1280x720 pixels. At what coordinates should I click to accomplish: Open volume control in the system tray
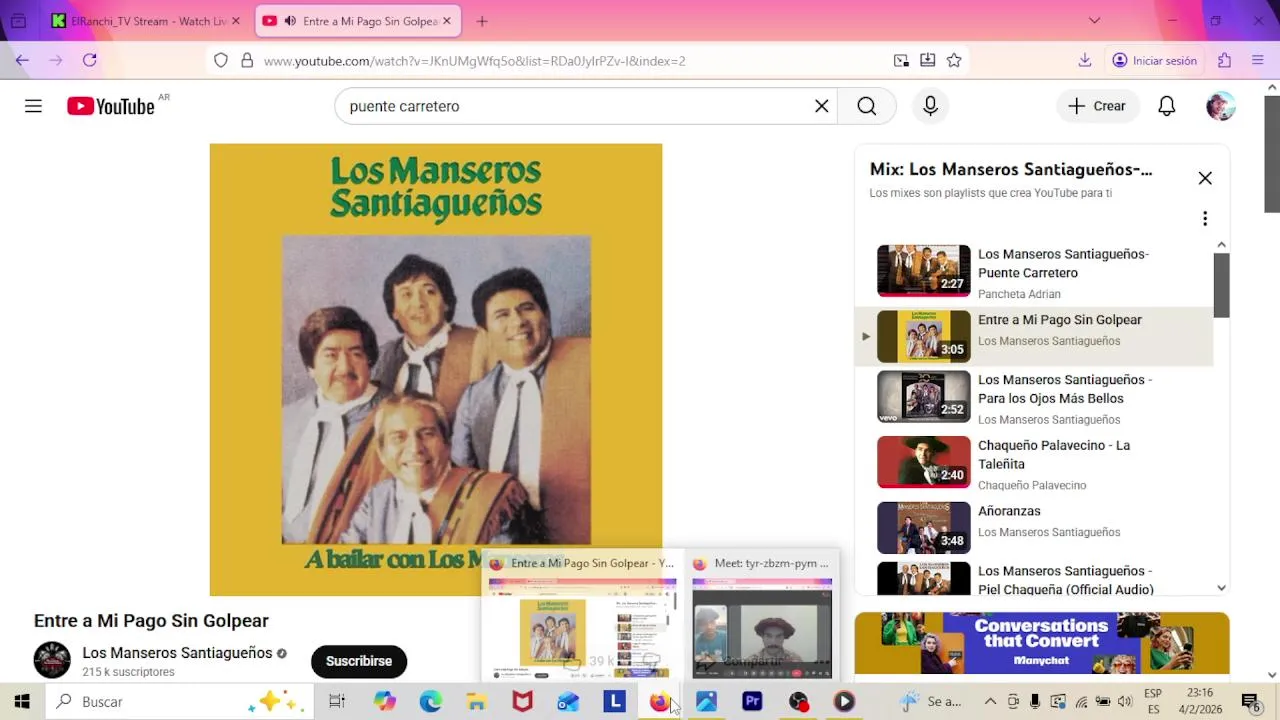click(x=1125, y=701)
